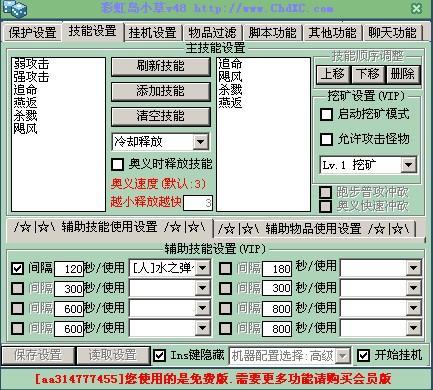This screenshot has height=390, width=433.
Task: Enable the 启动挖矿模式 checkbox
Action: pos(326,114)
